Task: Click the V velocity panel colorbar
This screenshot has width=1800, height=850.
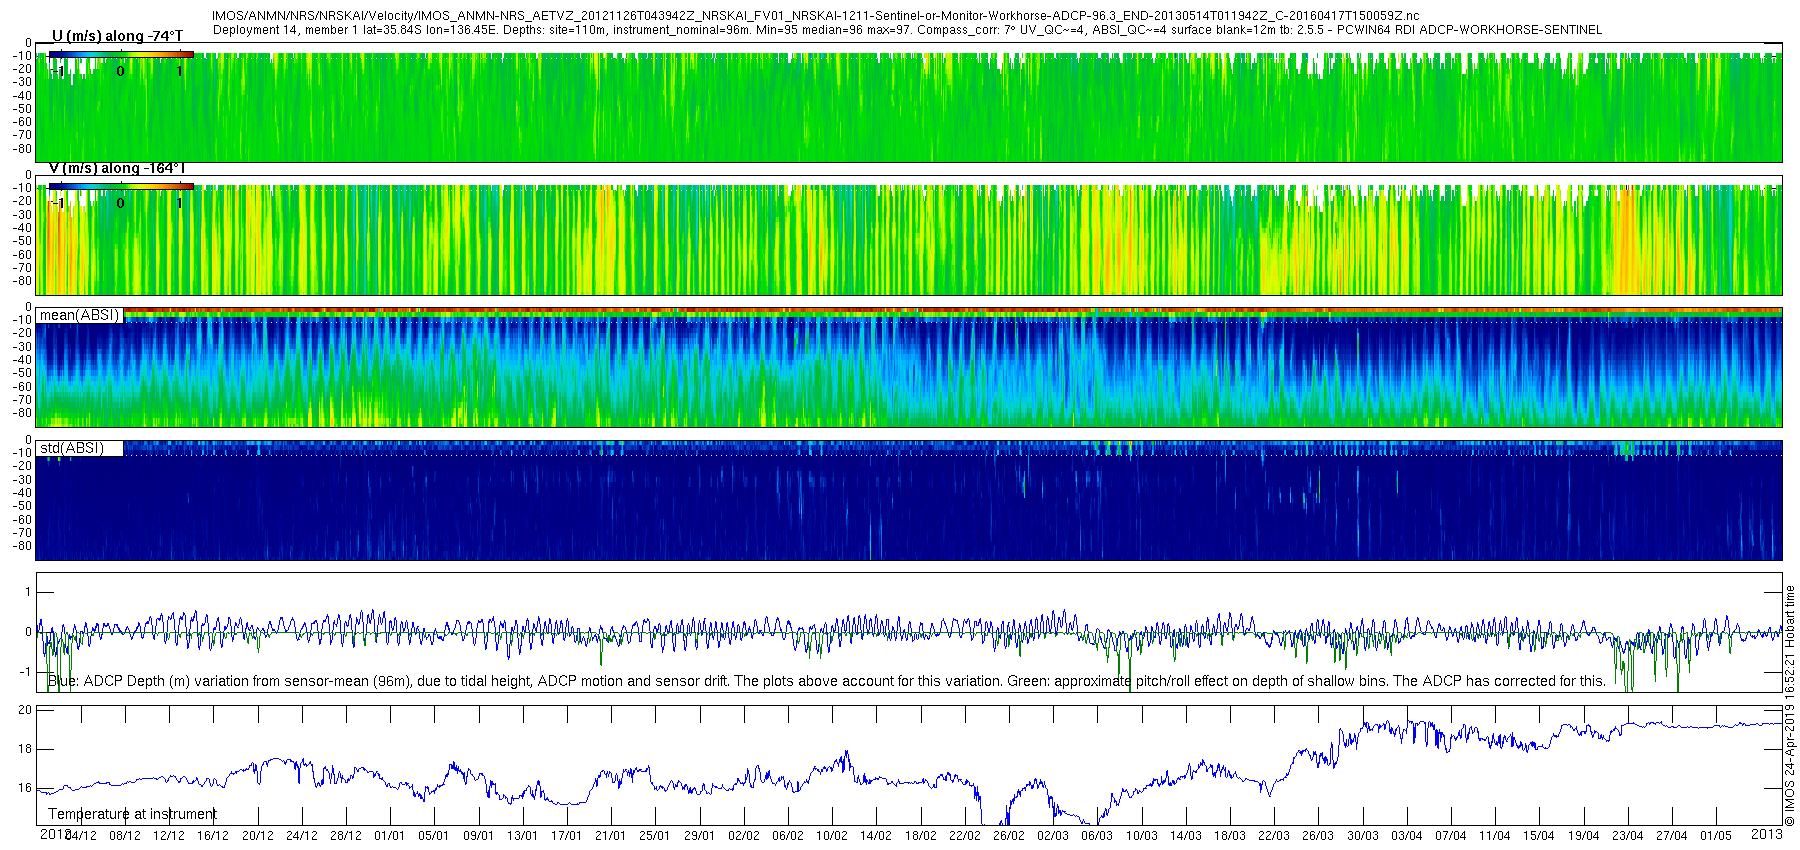Action: pos(121,186)
